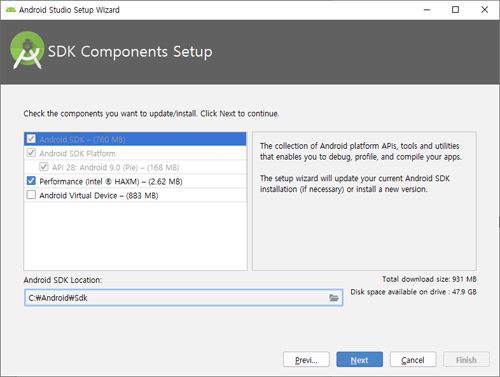
Task: Minimize the Setup Wizard window
Action: coord(427,10)
